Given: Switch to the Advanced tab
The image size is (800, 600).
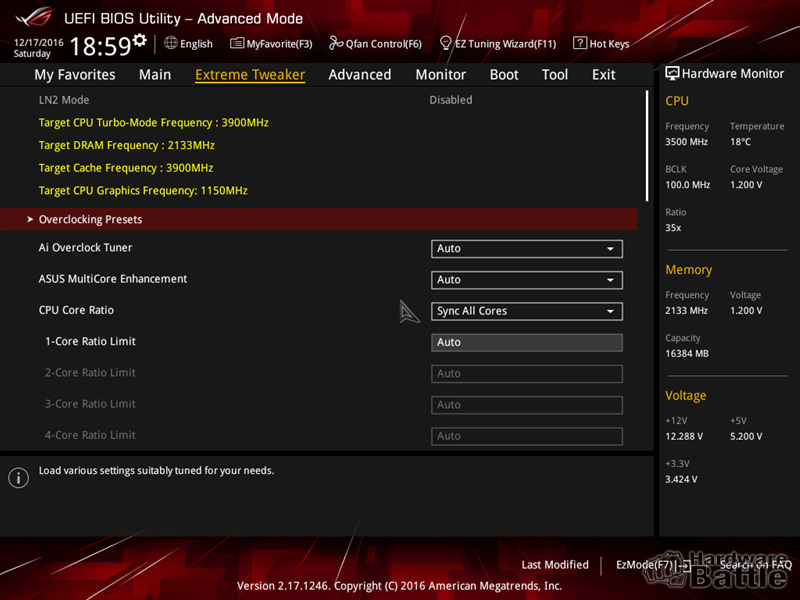Looking at the screenshot, I should [360, 74].
